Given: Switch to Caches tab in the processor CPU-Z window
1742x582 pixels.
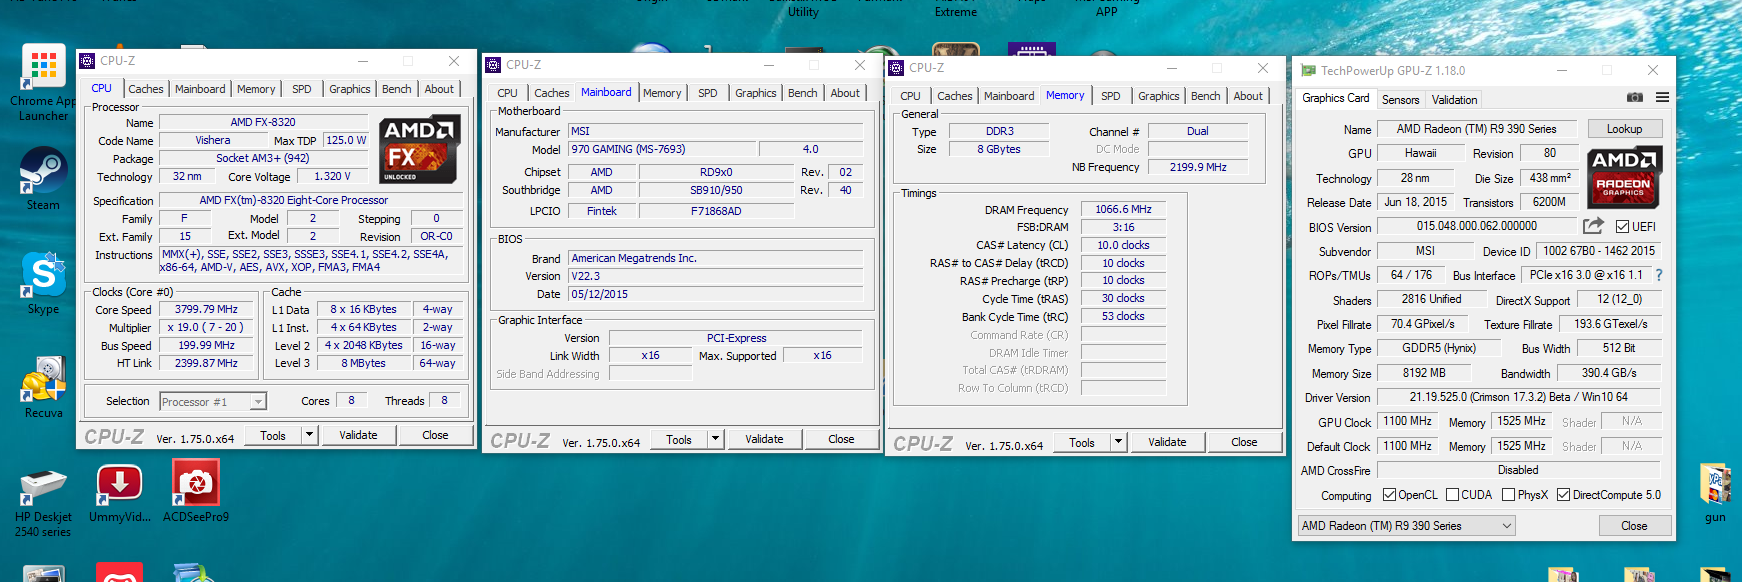Looking at the screenshot, I should [146, 89].
